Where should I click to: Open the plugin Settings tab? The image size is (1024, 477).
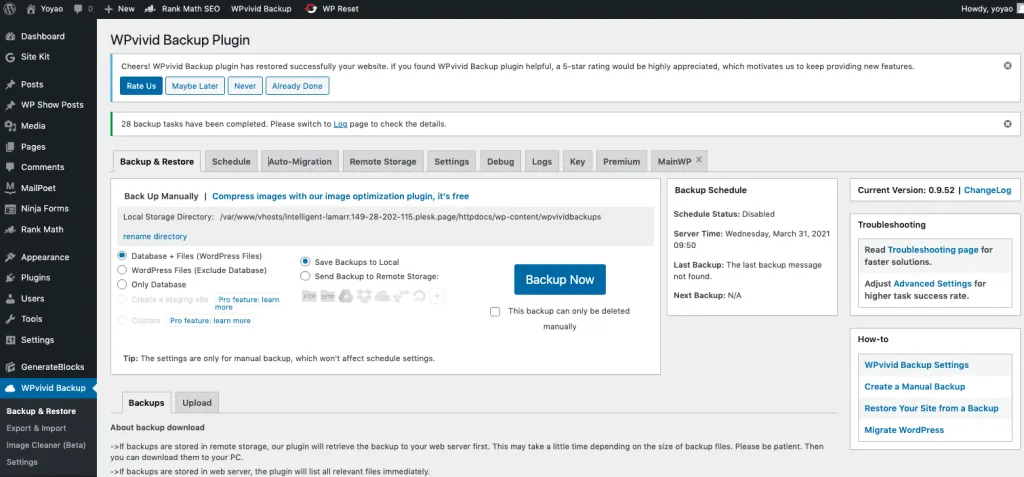pos(452,161)
